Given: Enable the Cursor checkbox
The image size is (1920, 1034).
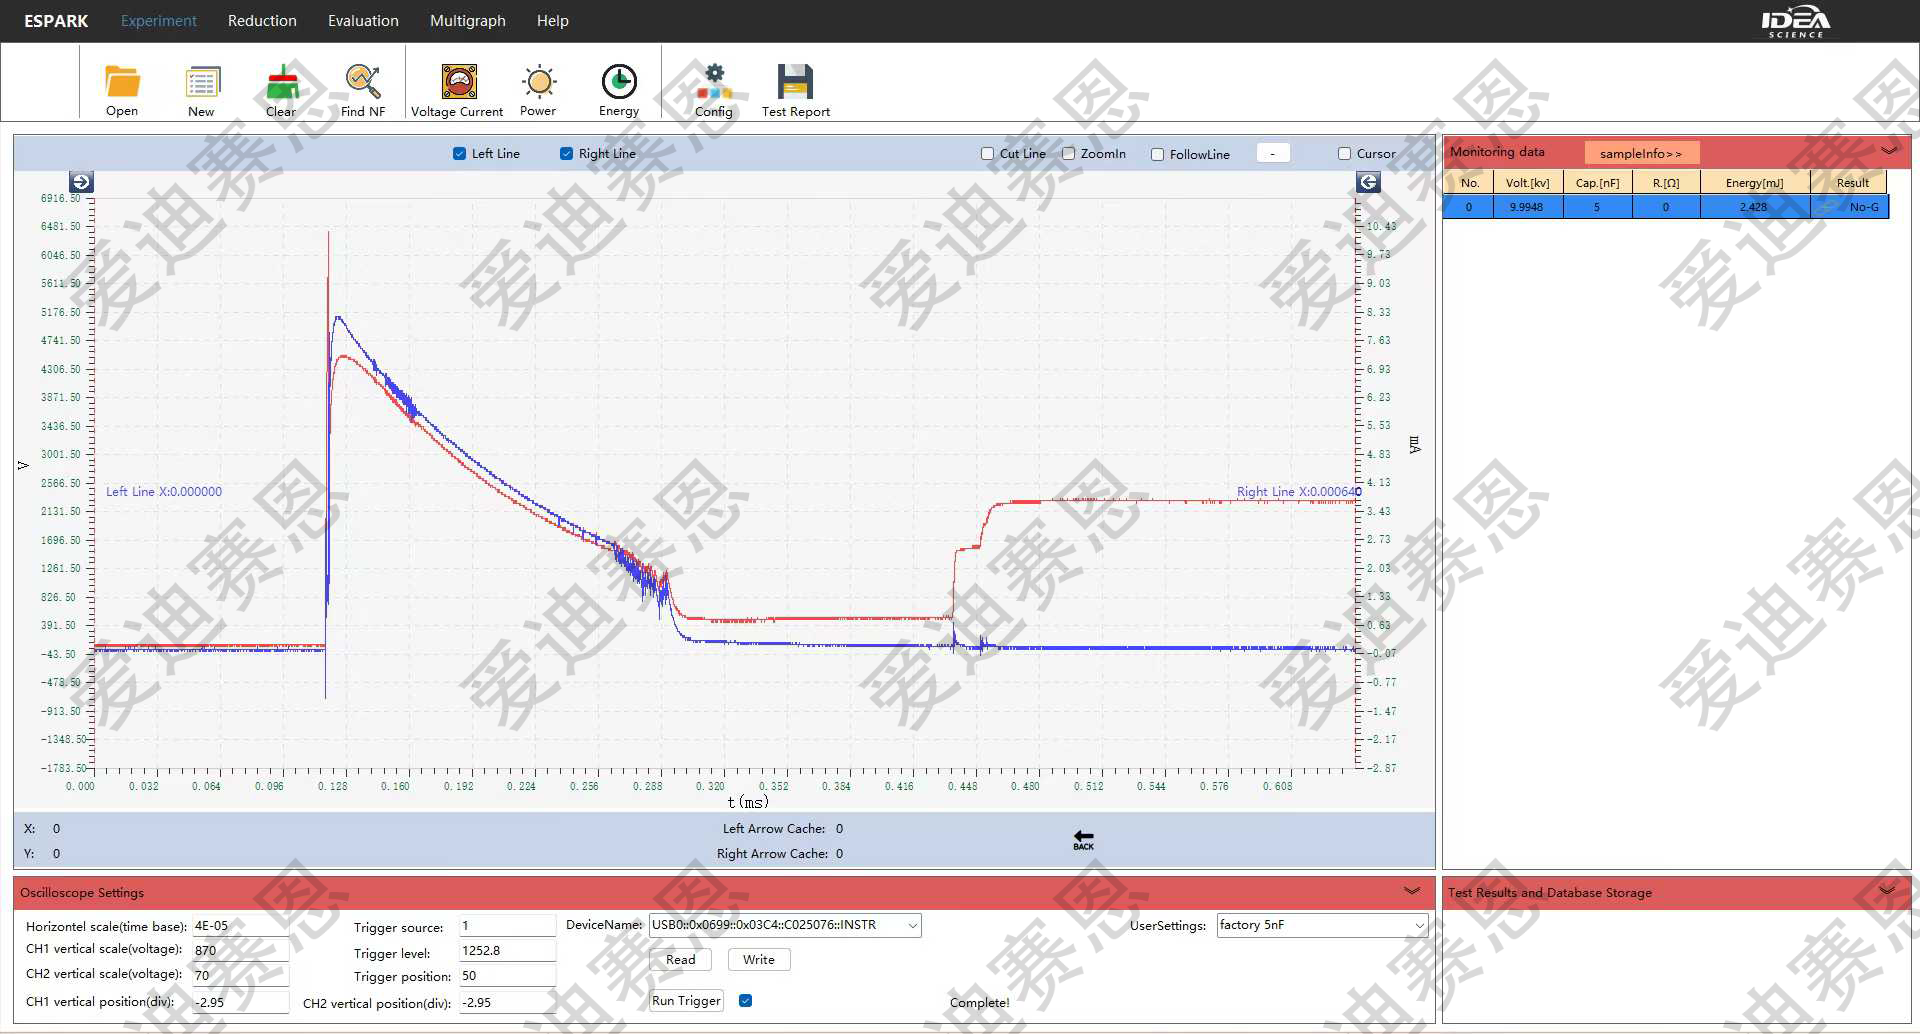Looking at the screenshot, I should click(1345, 154).
